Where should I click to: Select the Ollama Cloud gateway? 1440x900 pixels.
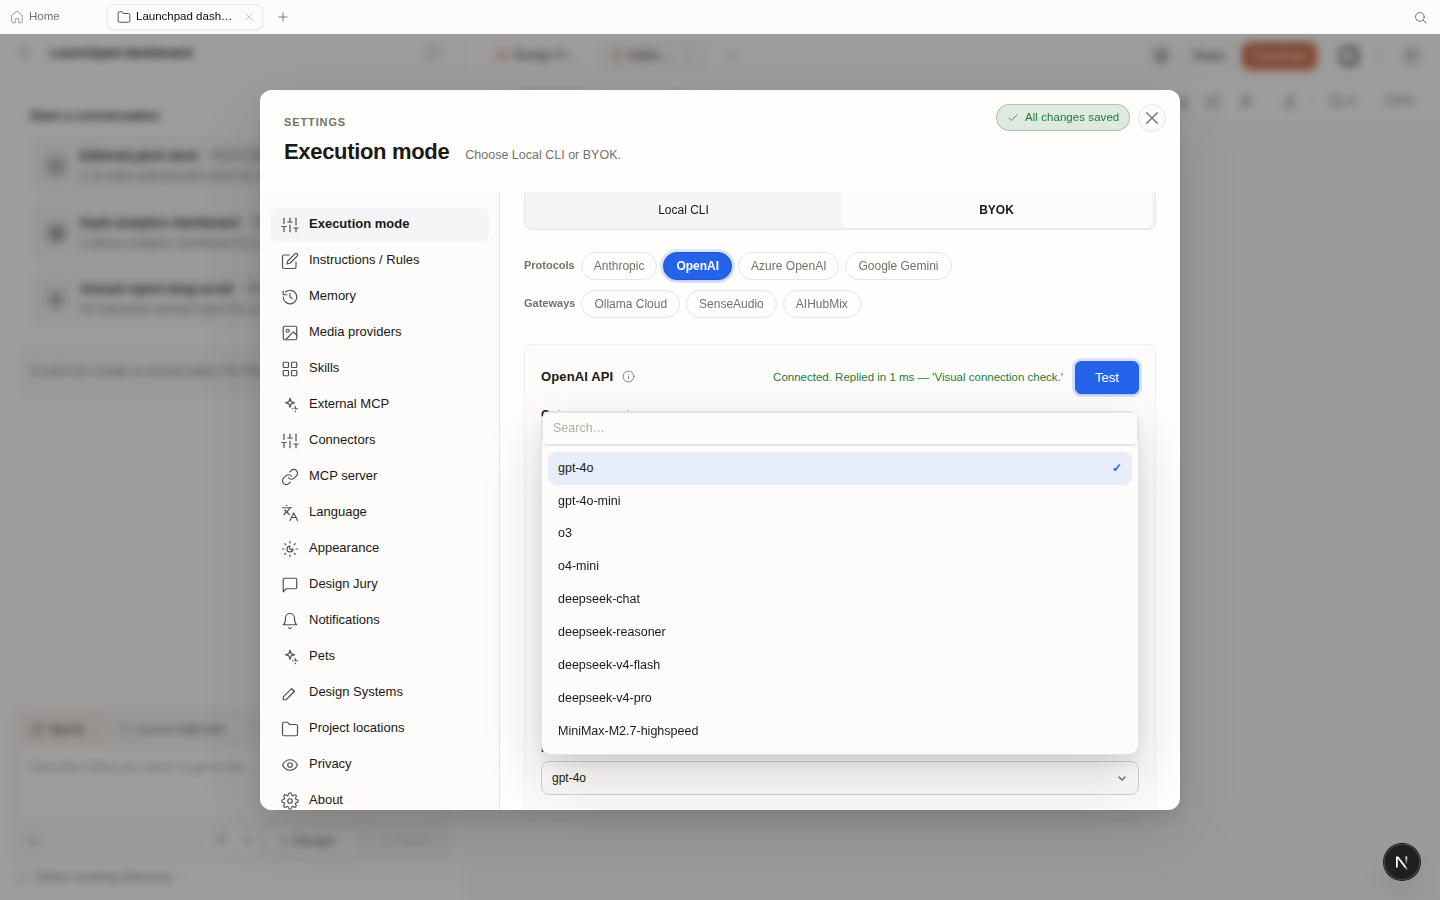point(631,304)
